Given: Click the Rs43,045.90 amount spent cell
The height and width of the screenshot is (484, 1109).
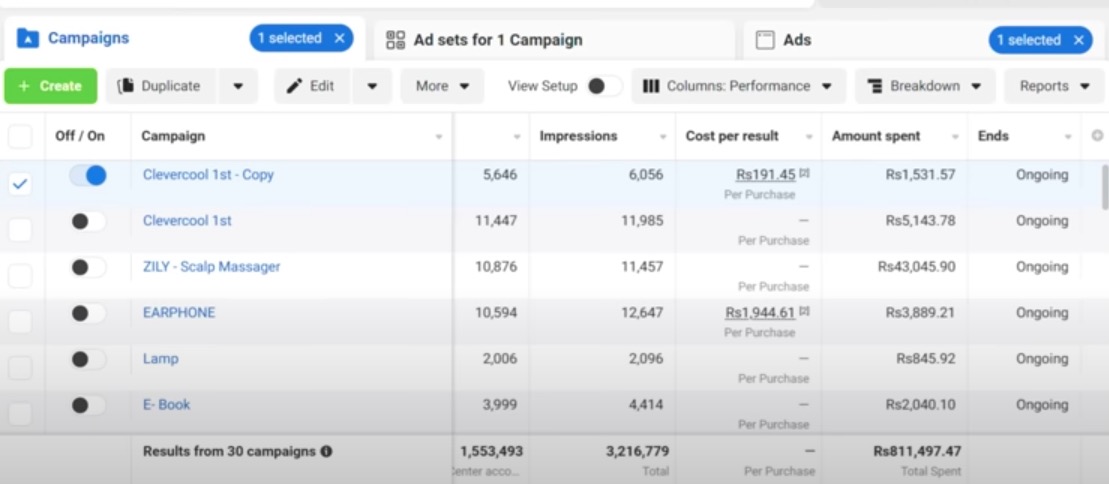Looking at the screenshot, I should click(917, 267).
